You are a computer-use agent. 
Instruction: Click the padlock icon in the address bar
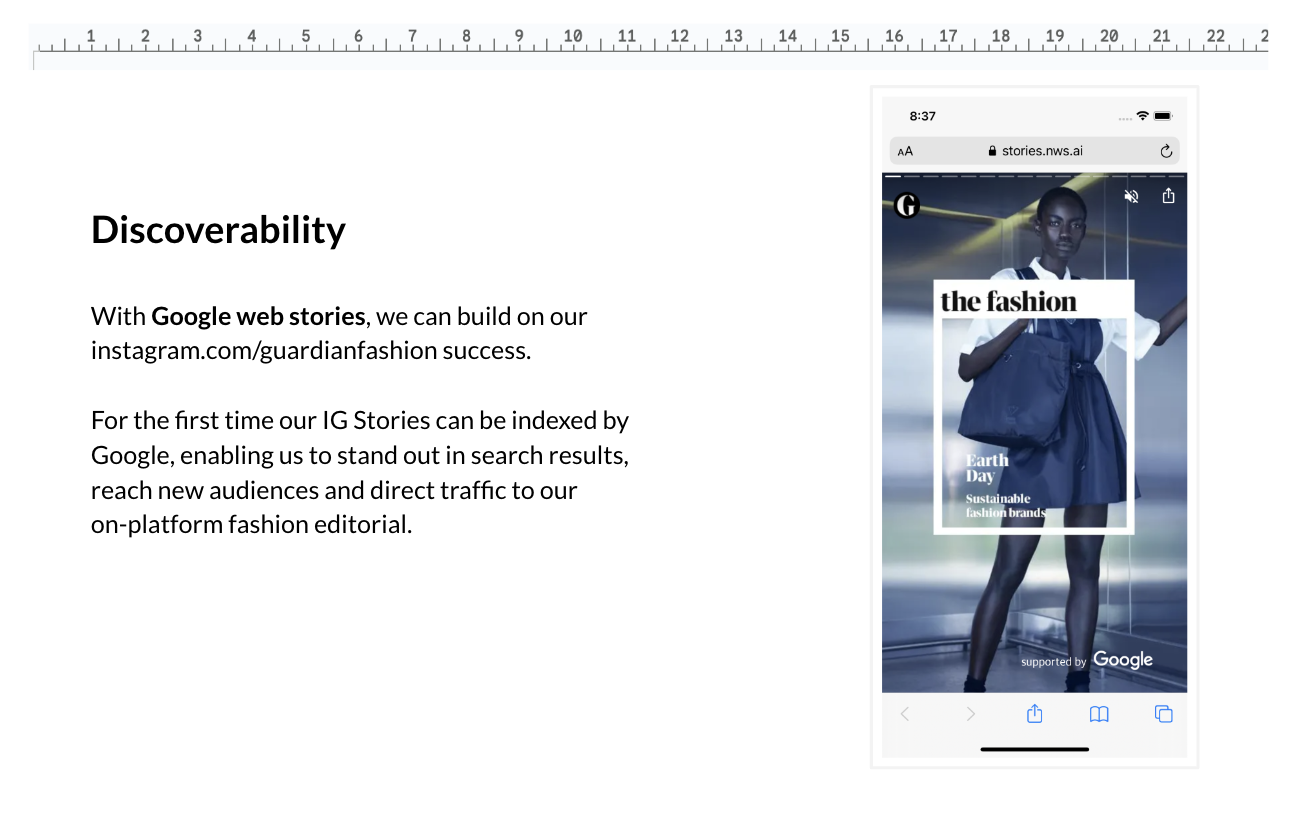click(x=992, y=152)
